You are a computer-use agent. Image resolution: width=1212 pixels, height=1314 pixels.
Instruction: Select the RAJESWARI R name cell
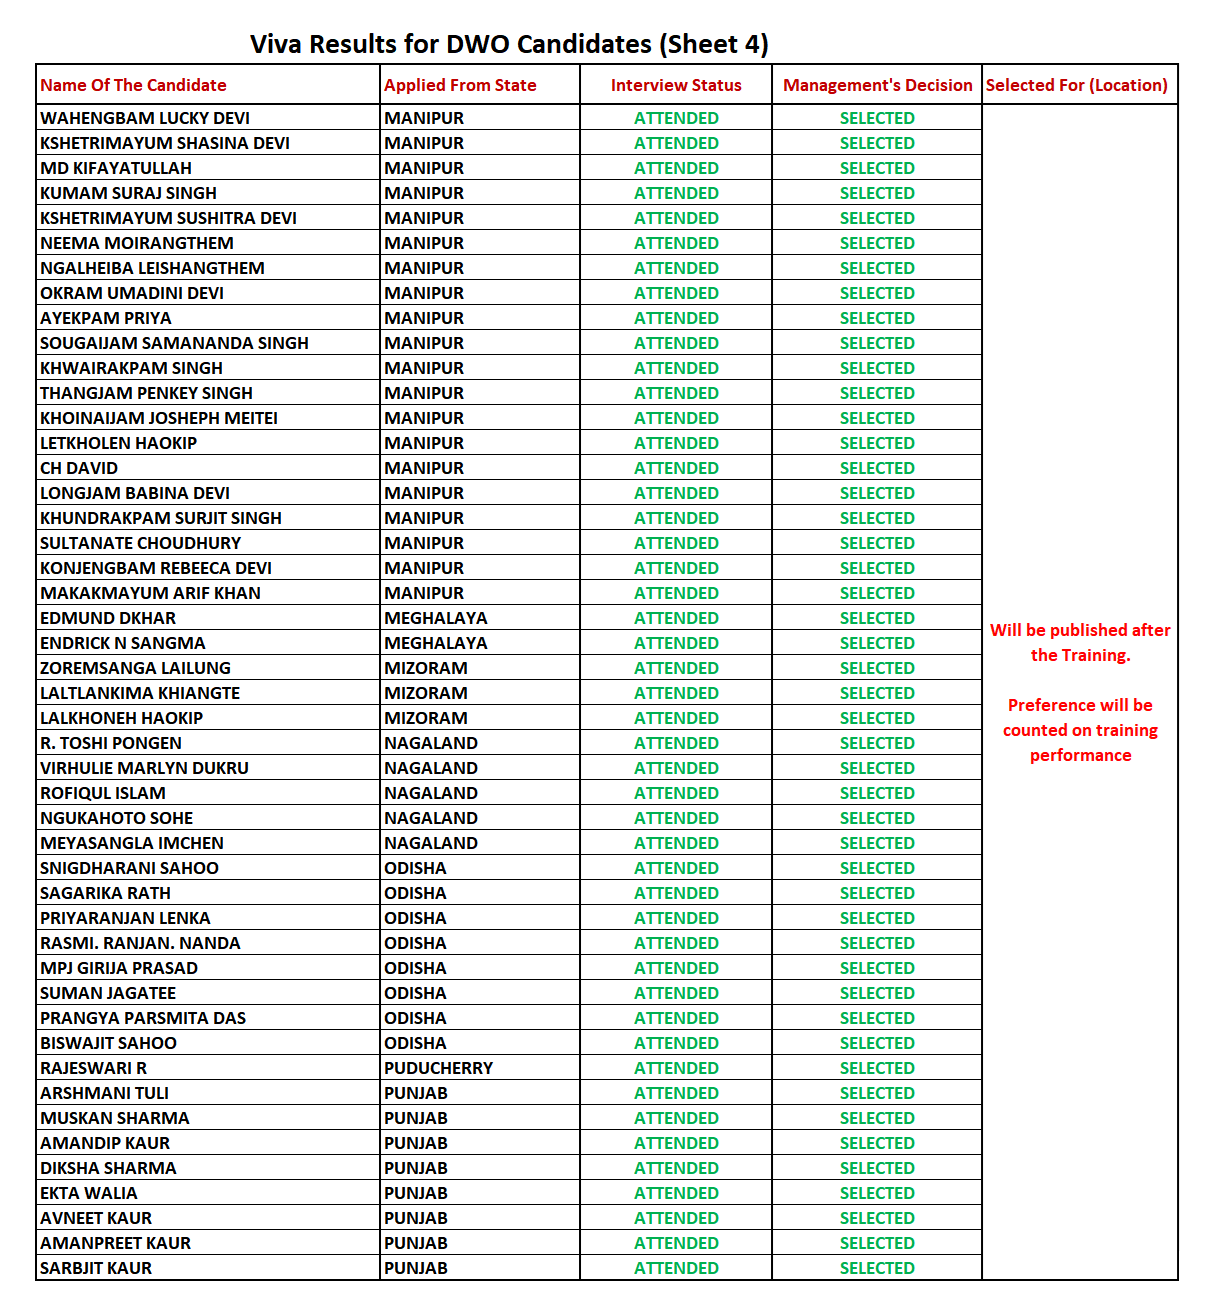click(93, 1068)
